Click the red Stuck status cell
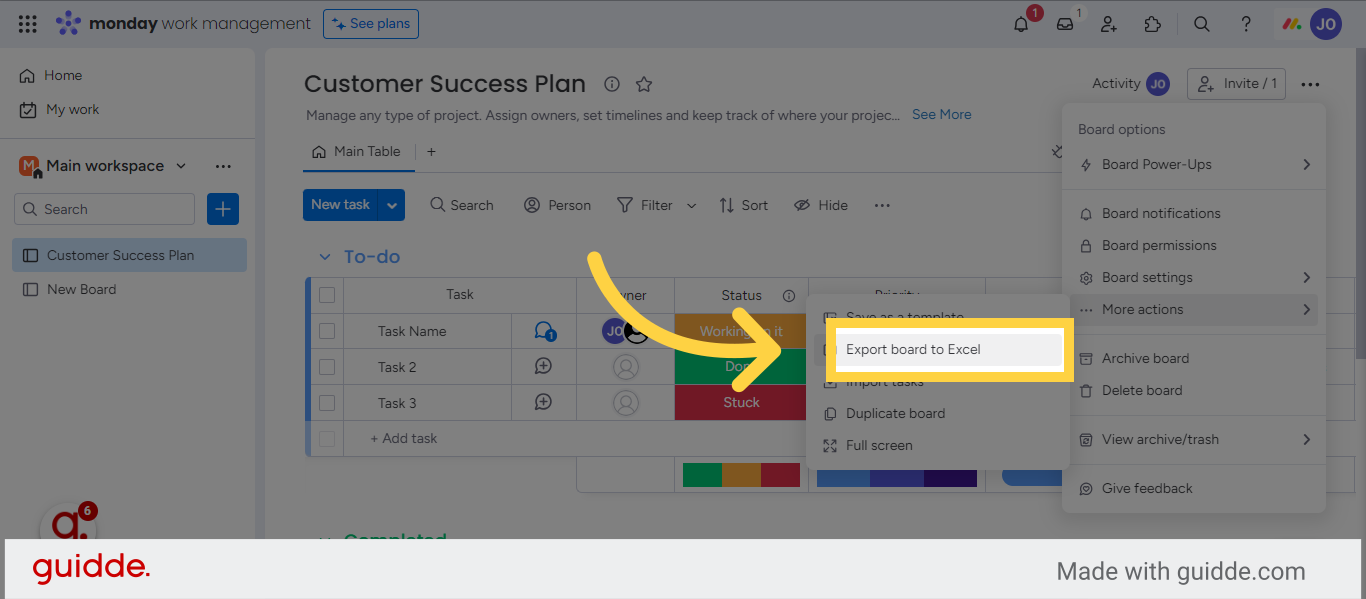The width and height of the screenshot is (1366, 599). coord(741,403)
